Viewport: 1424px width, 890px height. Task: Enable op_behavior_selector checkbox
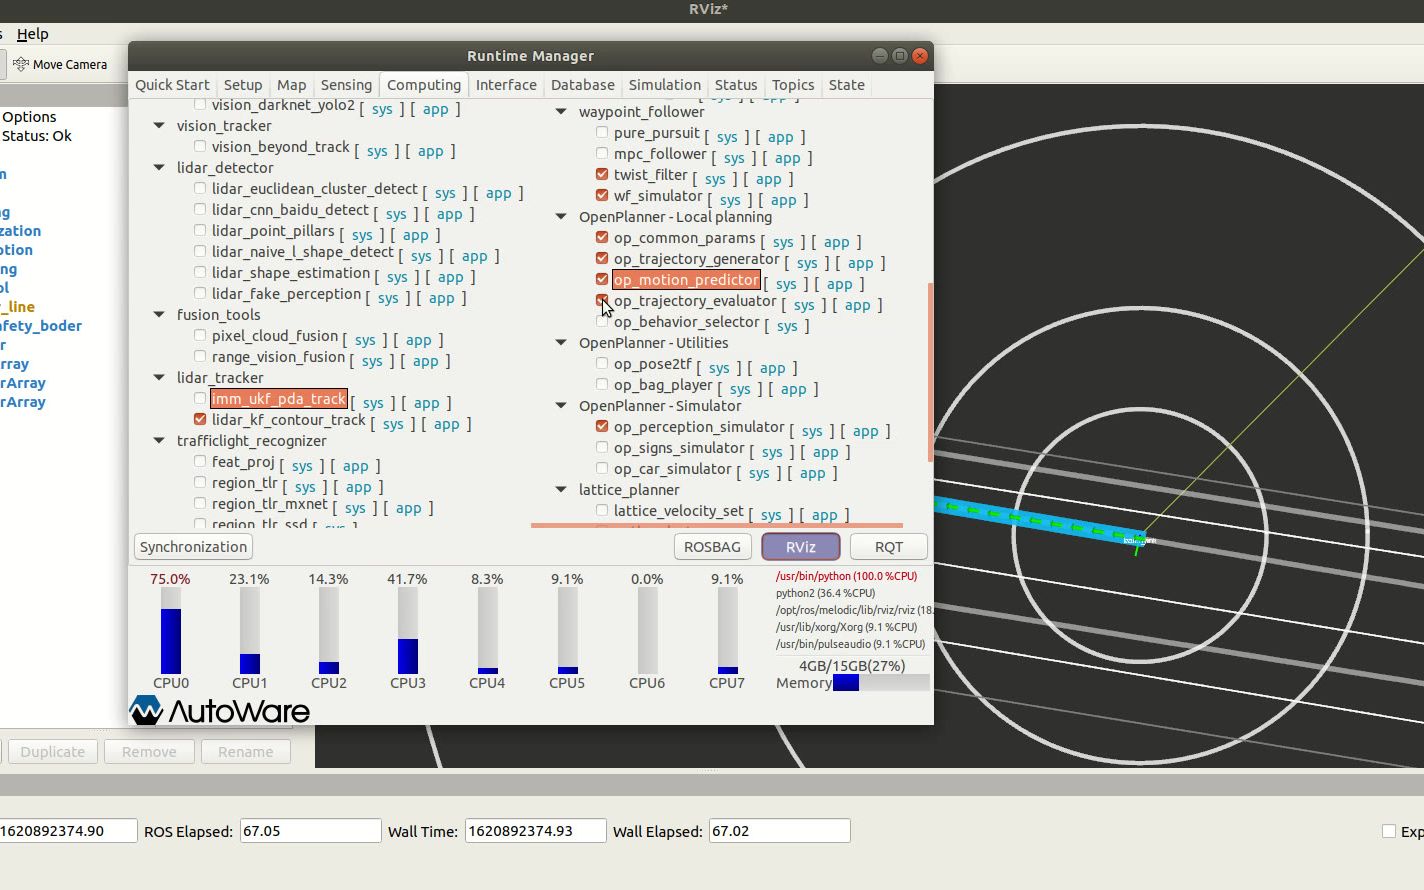coord(602,321)
